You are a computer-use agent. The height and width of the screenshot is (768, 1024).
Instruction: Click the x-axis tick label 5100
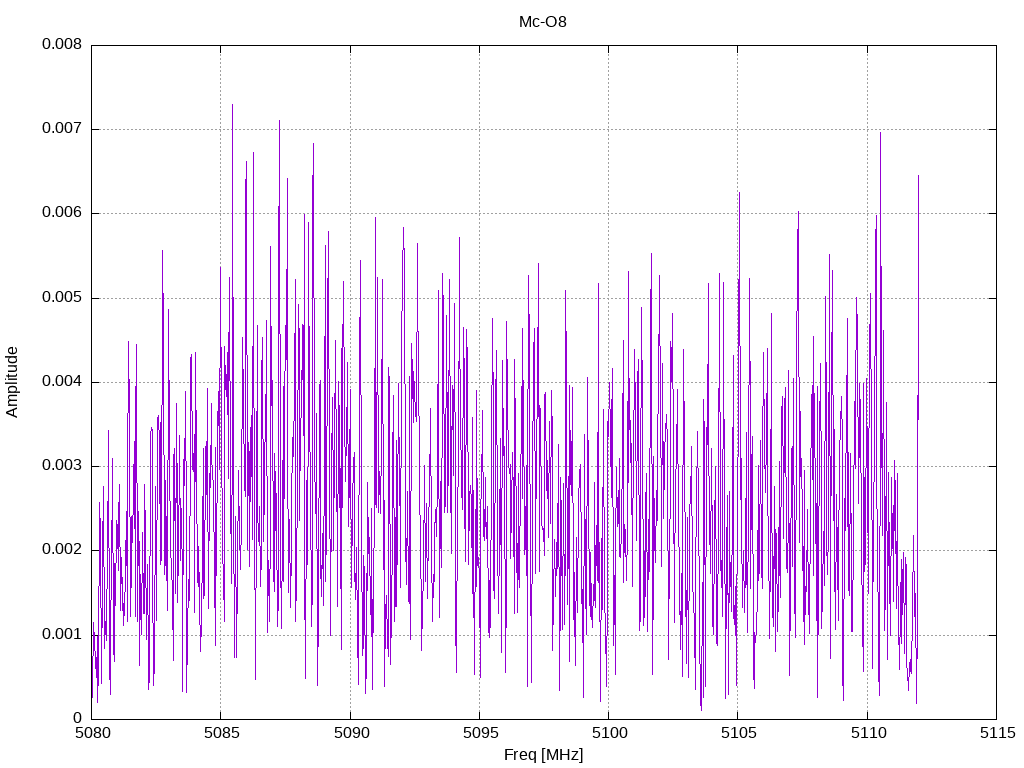tap(609, 733)
